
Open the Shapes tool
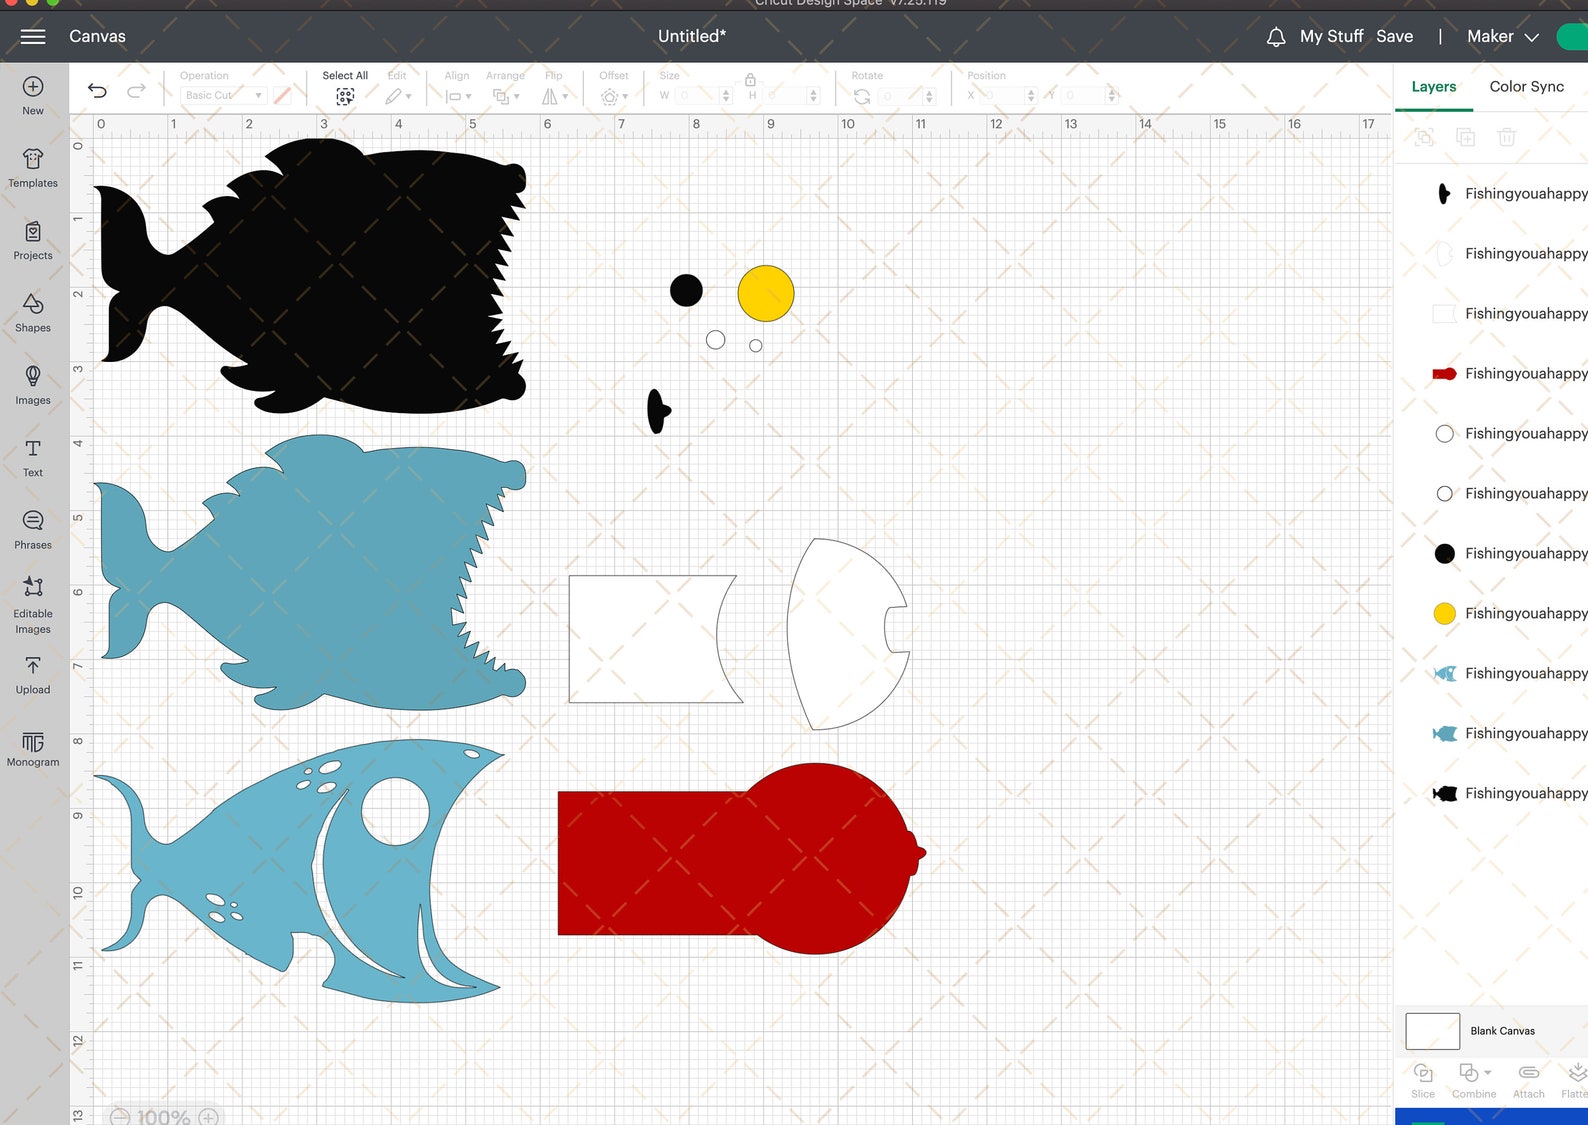pyautogui.click(x=33, y=312)
